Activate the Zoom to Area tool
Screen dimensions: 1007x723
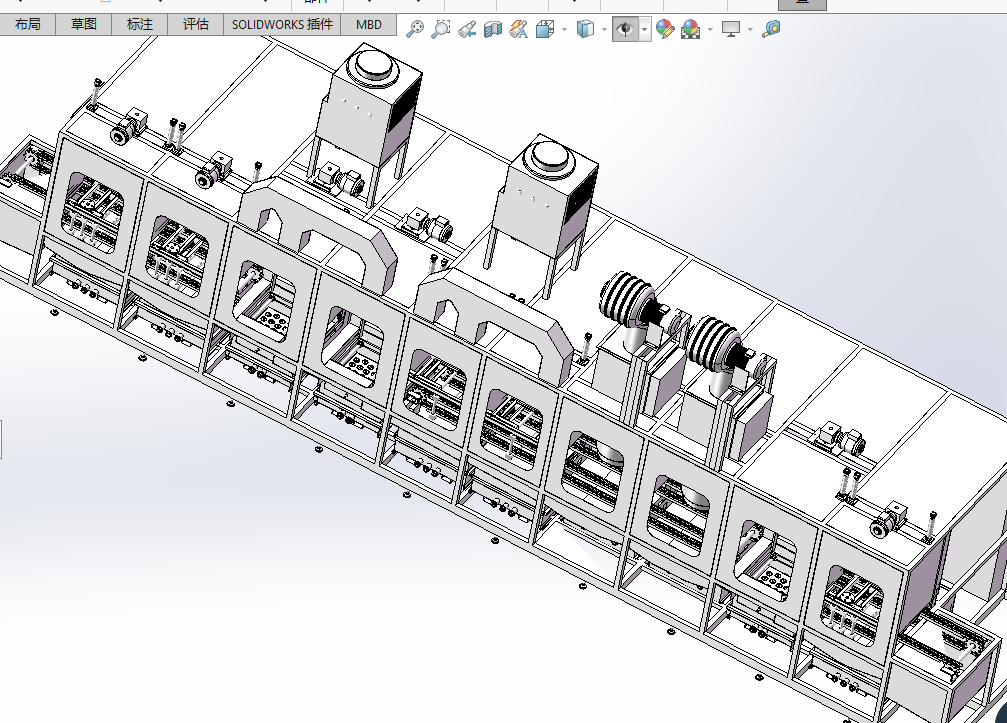pos(441,30)
